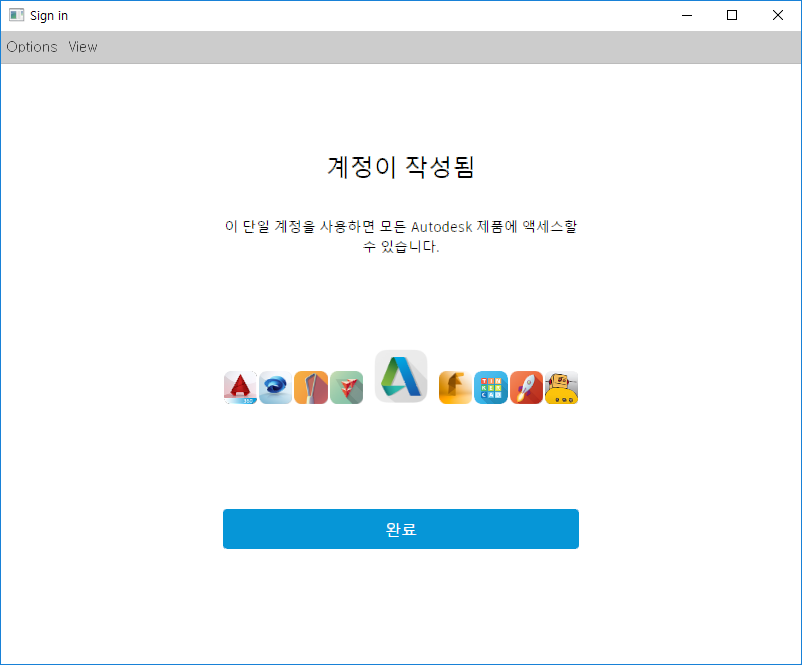This screenshot has height=665, width=802.
Task: Maximize the Sign in window
Action: [x=732, y=15]
